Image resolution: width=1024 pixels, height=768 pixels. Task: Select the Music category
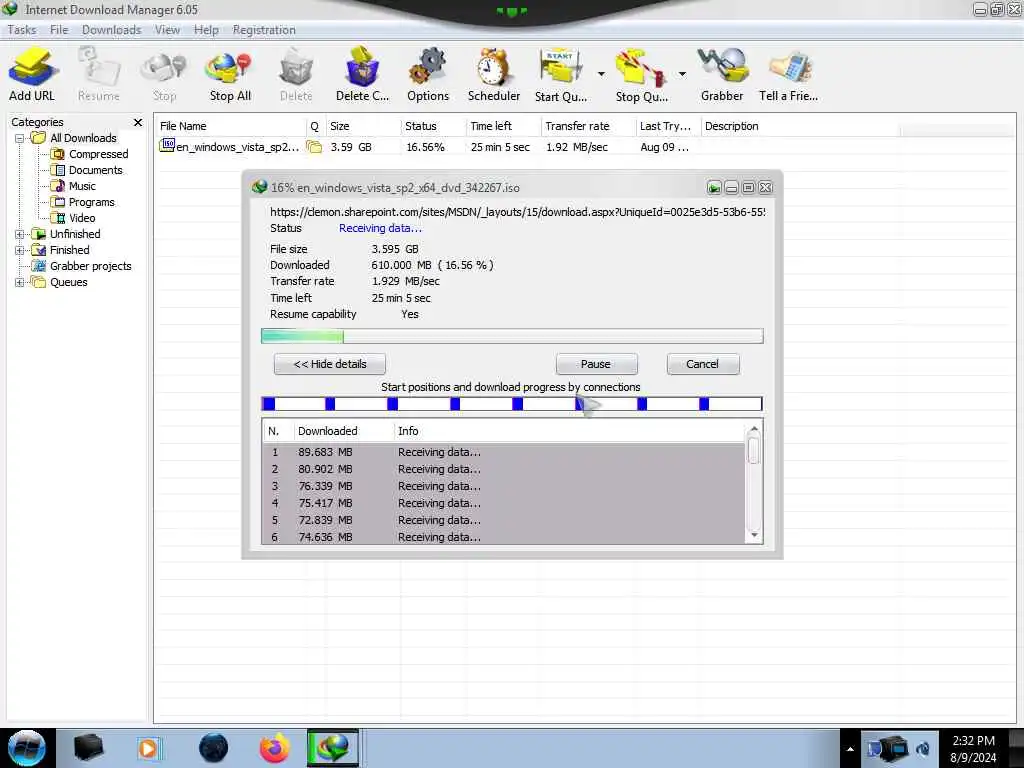[x=74, y=186]
